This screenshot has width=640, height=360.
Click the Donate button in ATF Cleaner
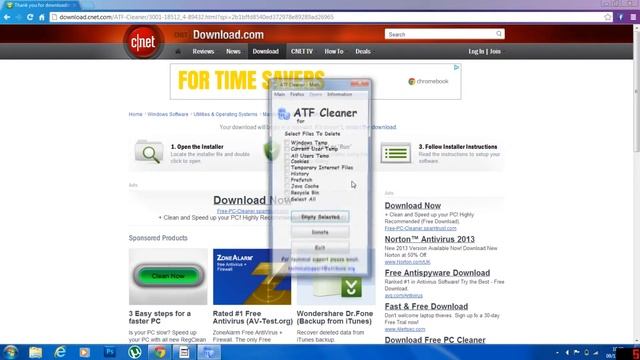pyautogui.click(x=320, y=232)
